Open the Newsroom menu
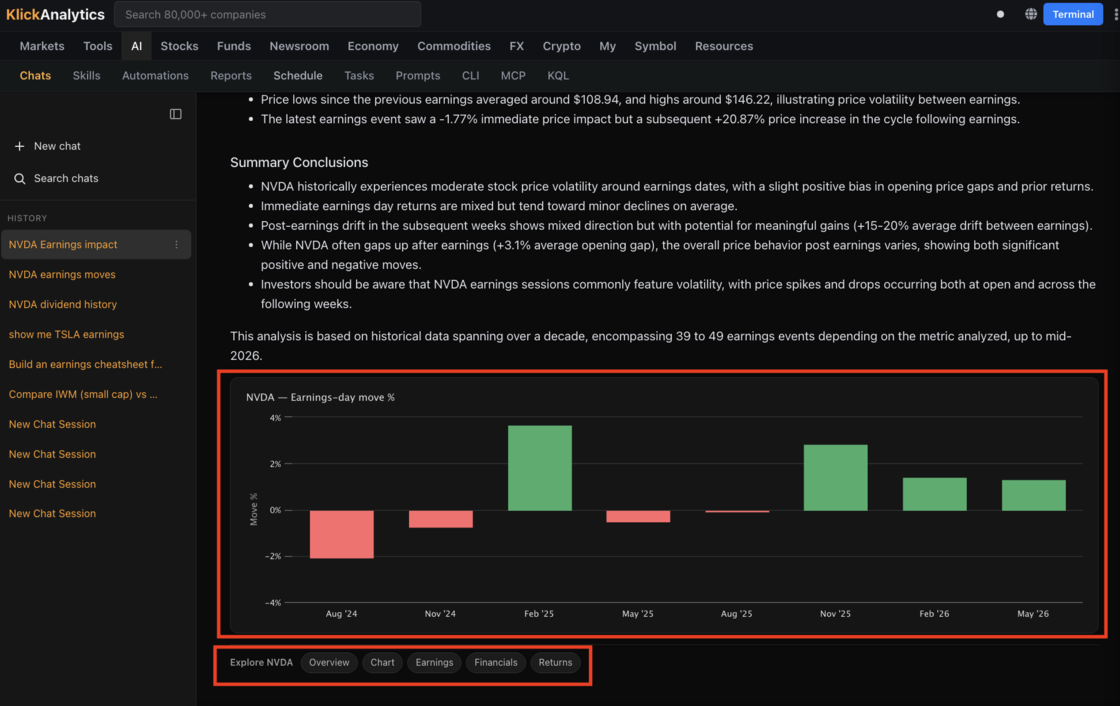 [x=299, y=46]
